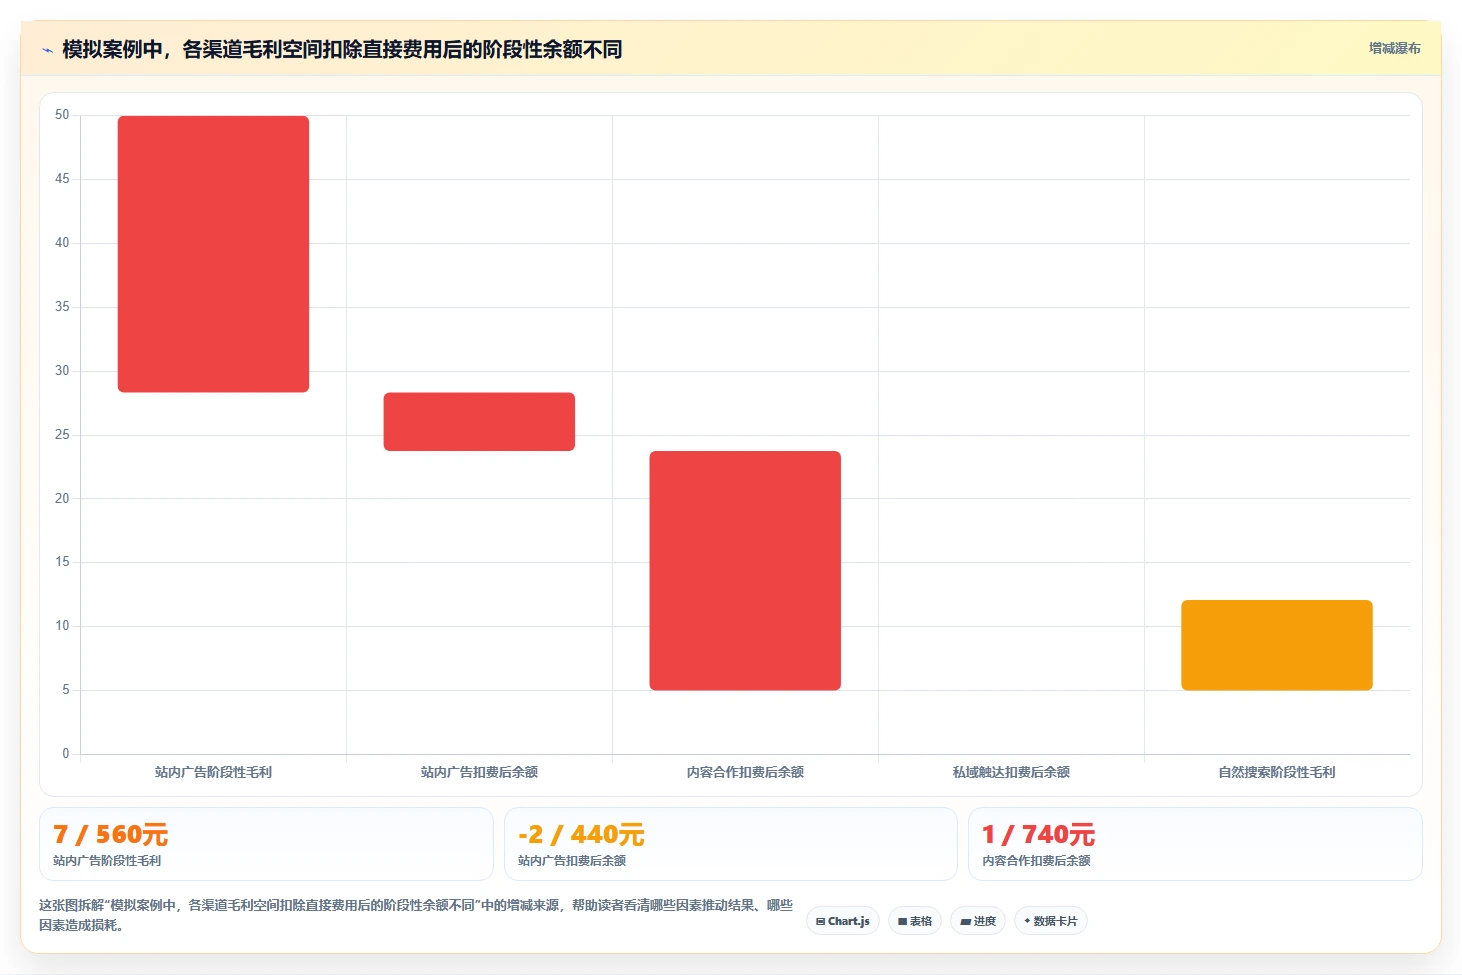Click the orange bar for 自然搜索阶段性毛利
Viewport: 1462px width, 975px height.
click(x=1277, y=645)
